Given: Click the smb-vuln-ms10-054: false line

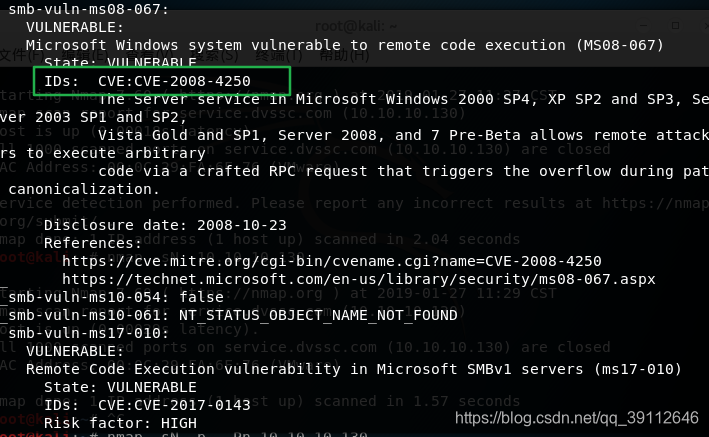Looking at the screenshot, I should [x=116, y=297].
